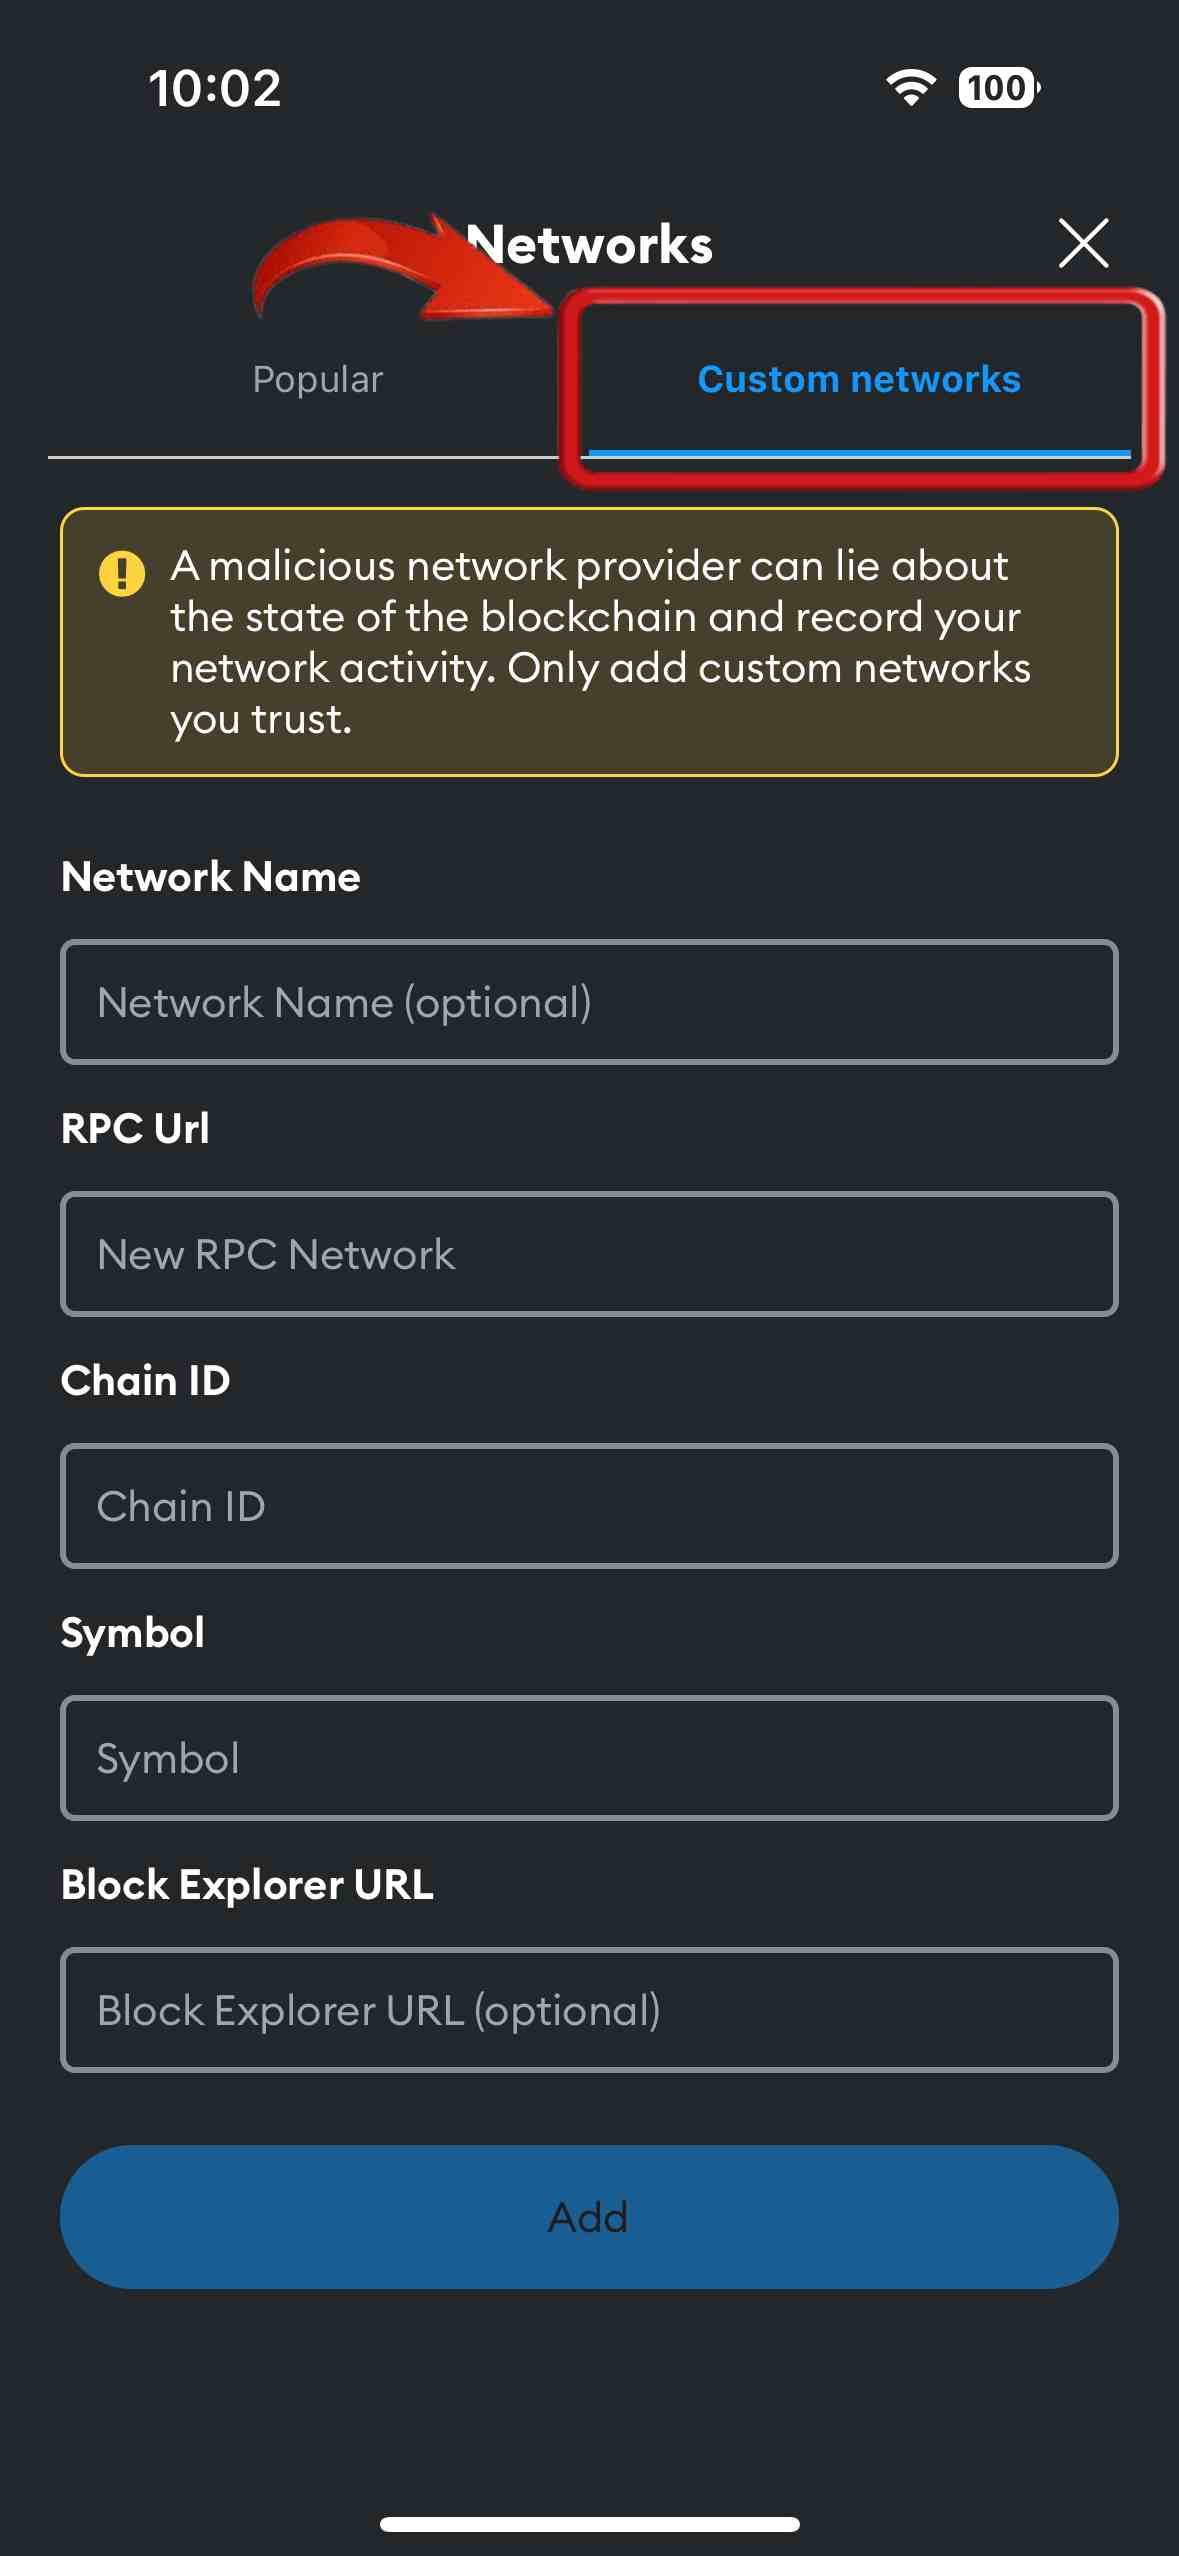Tap the home indicator bar
Image resolution: width=1179 pixels, height=2556 pixels.
[x=589, y=2524]
